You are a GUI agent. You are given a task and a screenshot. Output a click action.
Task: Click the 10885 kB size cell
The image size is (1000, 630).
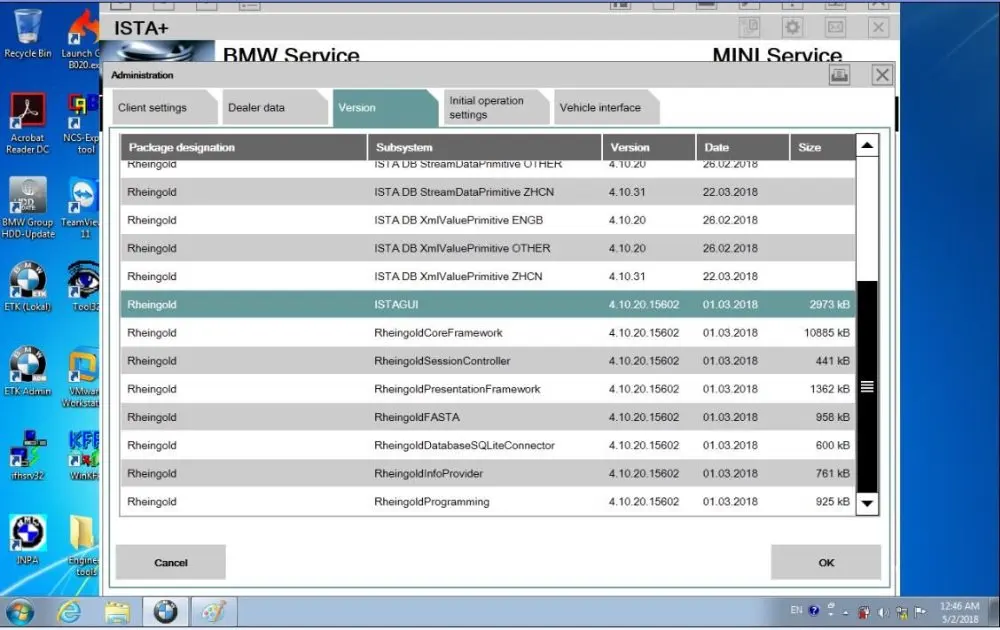(827, 332)
